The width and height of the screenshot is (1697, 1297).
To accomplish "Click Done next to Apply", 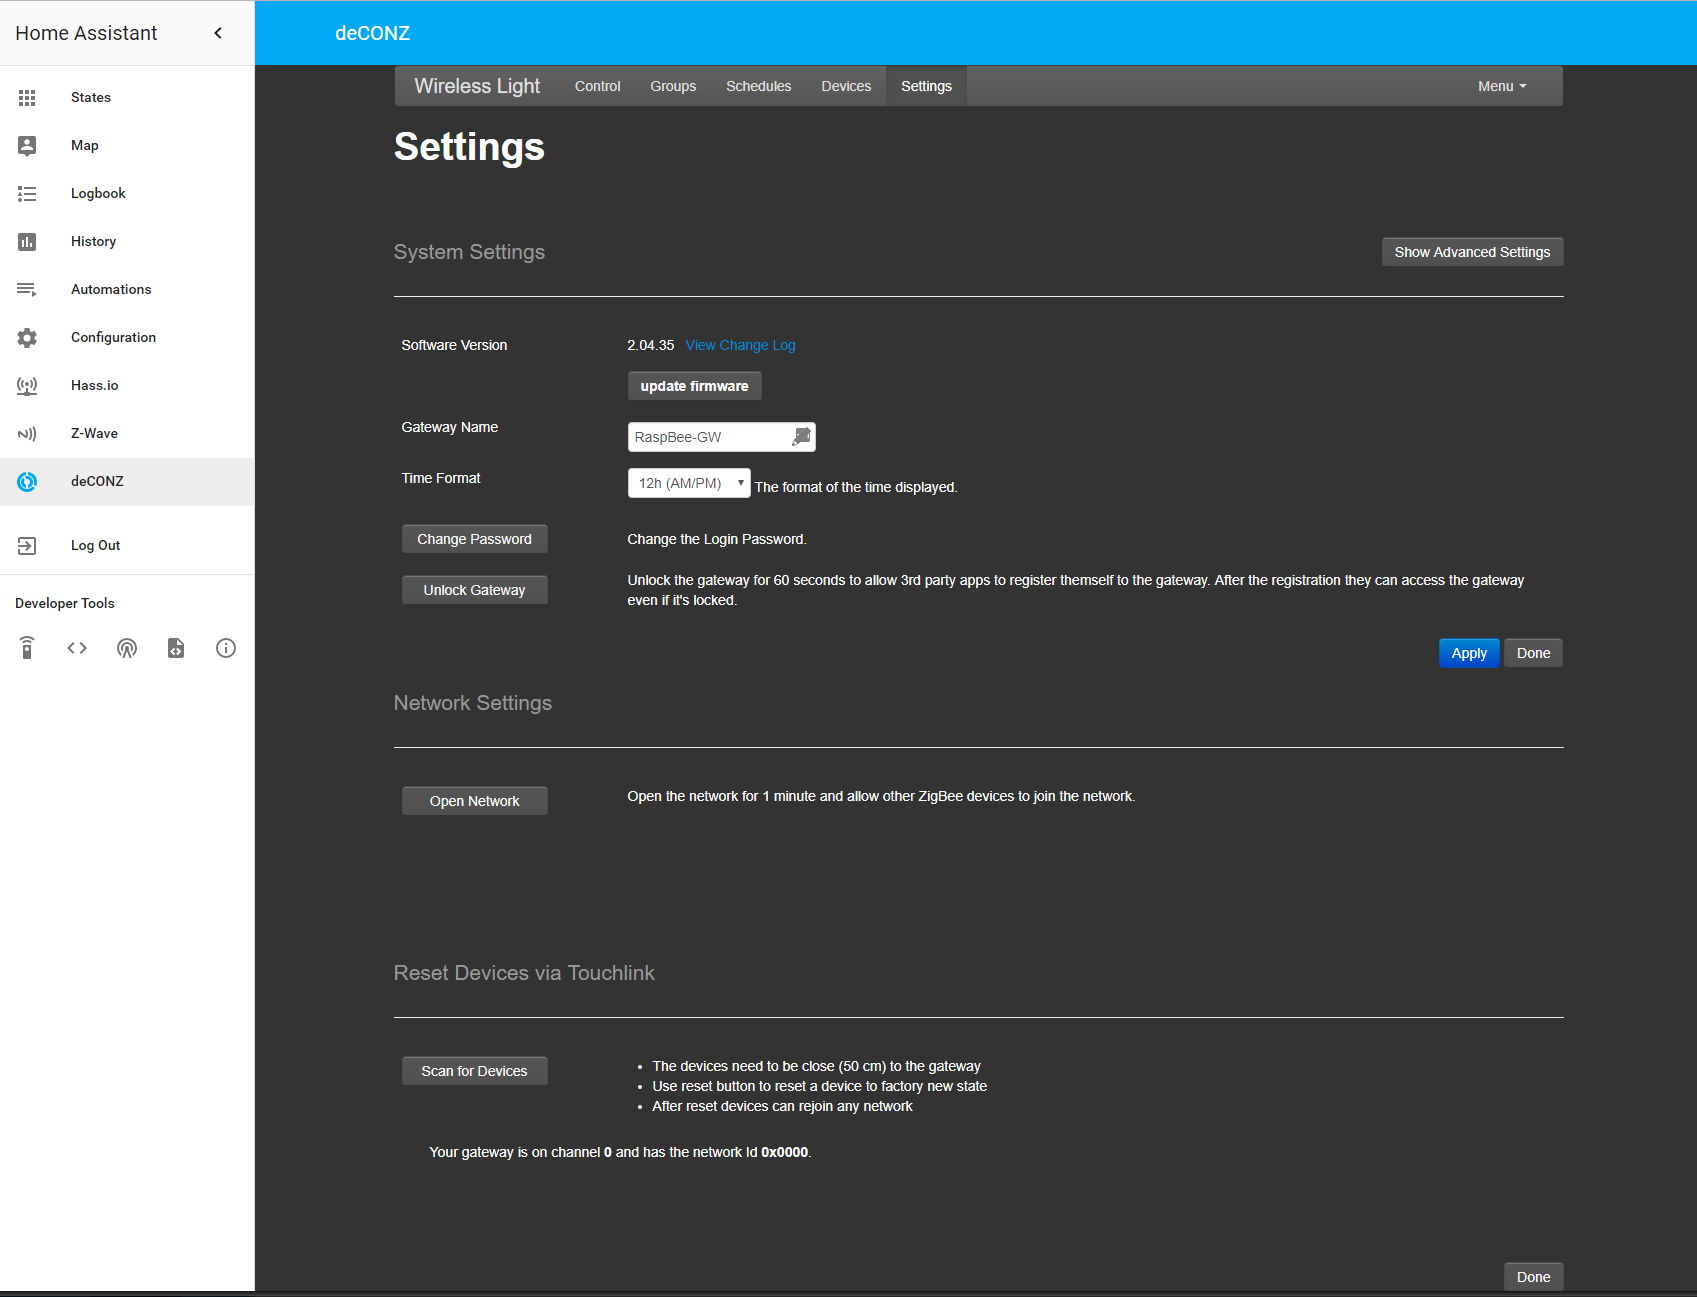I will (1533, 653).
